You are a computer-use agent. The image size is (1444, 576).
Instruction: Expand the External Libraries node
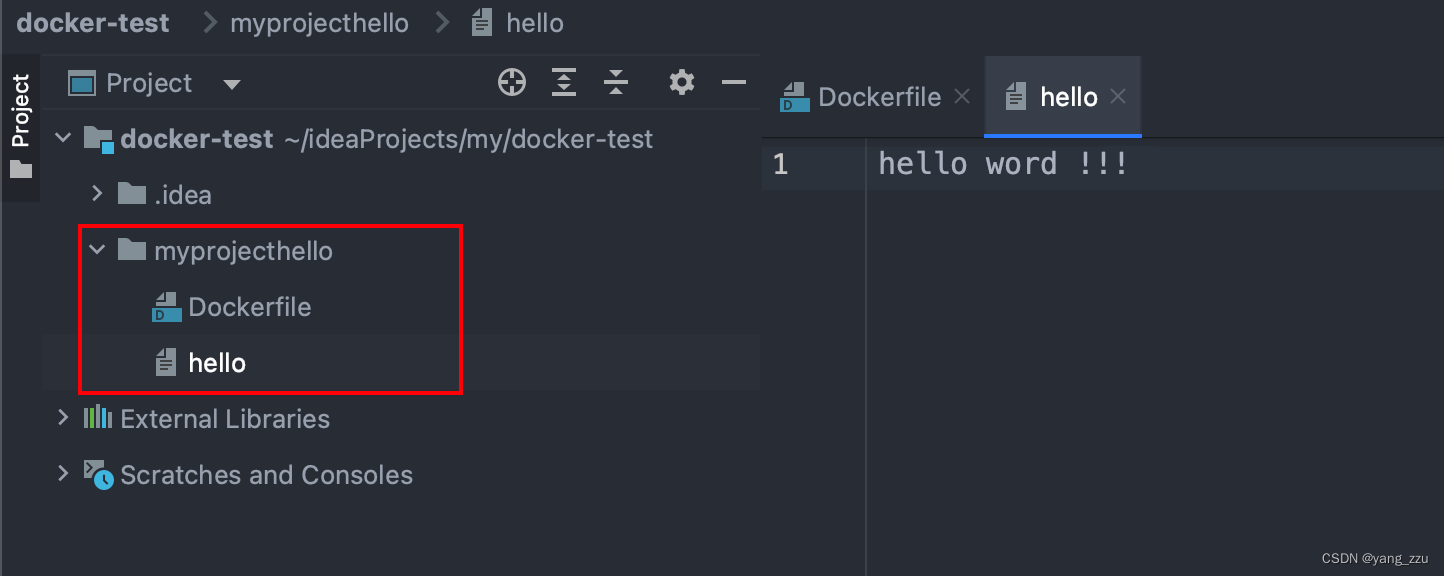pos(64,418)
